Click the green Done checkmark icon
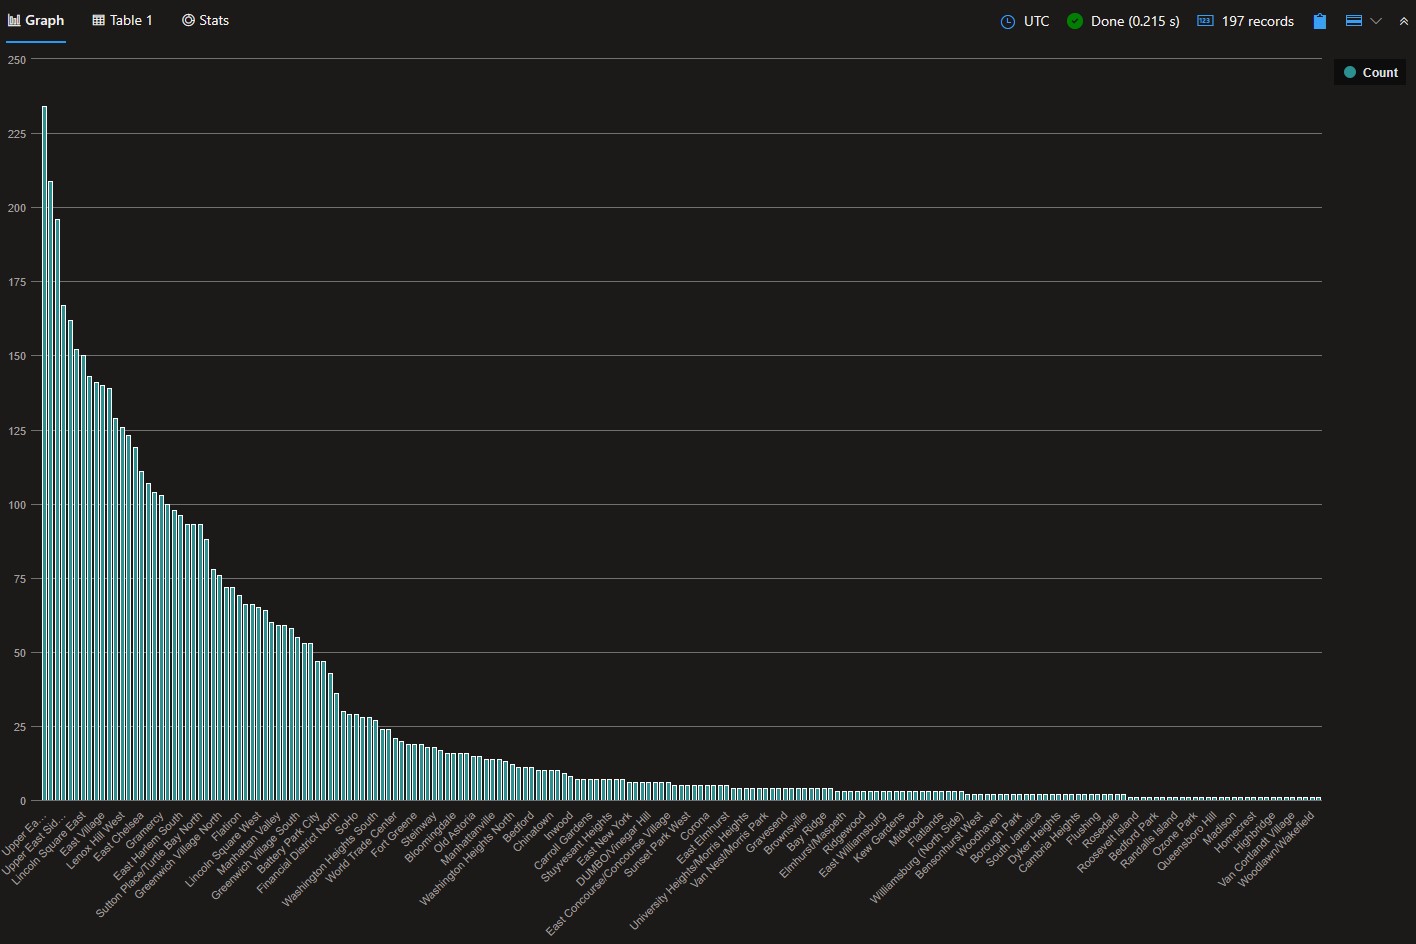The width and height of the screenshot is (1416, 944). tap(1075, 21)
